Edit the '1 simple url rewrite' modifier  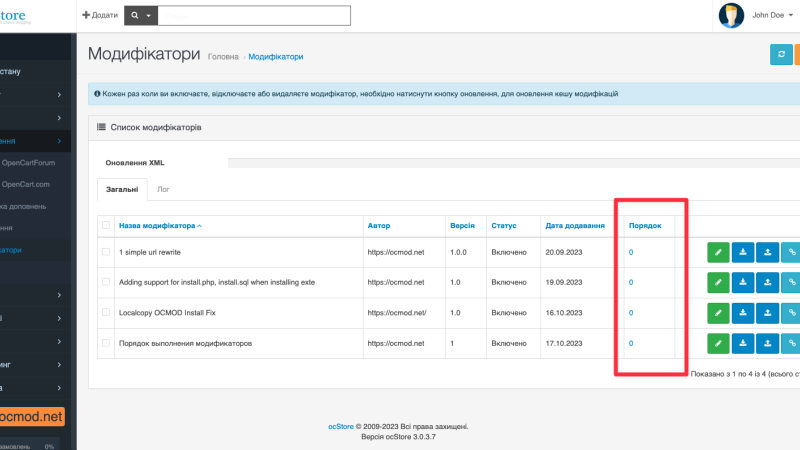point(718,252)
